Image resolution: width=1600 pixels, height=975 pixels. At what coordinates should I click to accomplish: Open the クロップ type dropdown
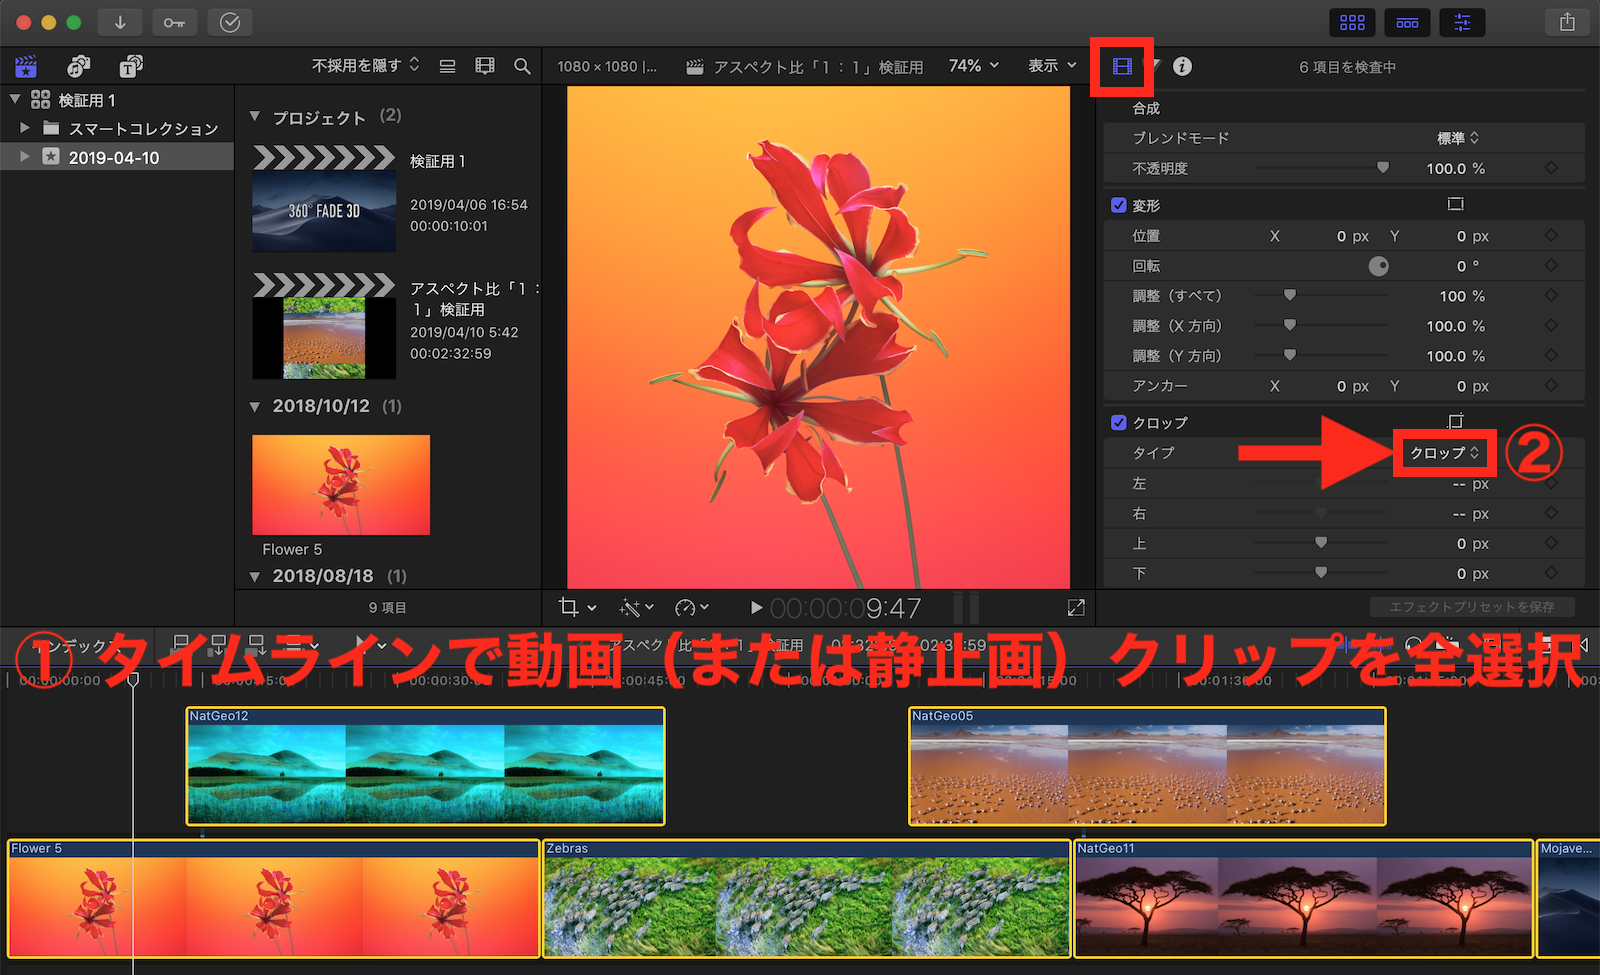click(x=1444, y=453)
